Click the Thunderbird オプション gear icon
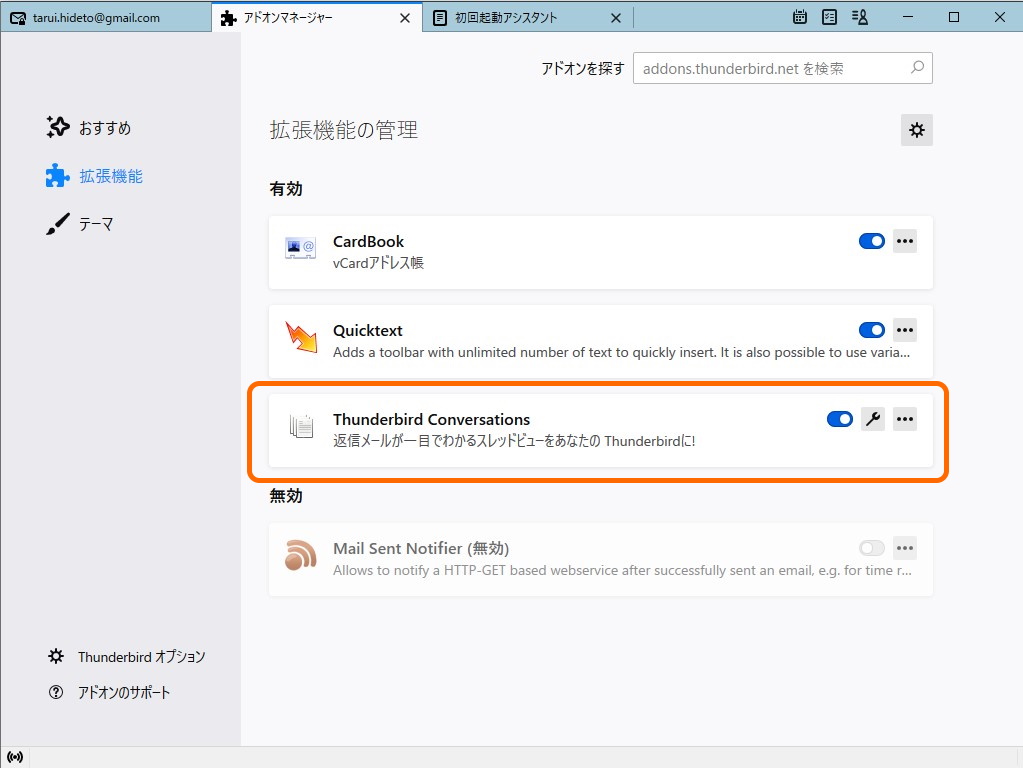Viewport: 1023px width, 768px height. (56, 656)
